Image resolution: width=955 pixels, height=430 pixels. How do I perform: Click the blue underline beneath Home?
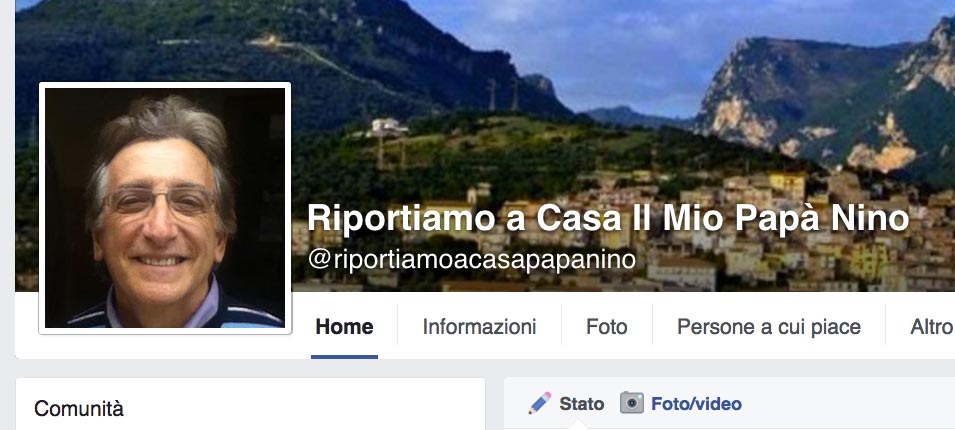pyautogui.click(x=344, y=357)
